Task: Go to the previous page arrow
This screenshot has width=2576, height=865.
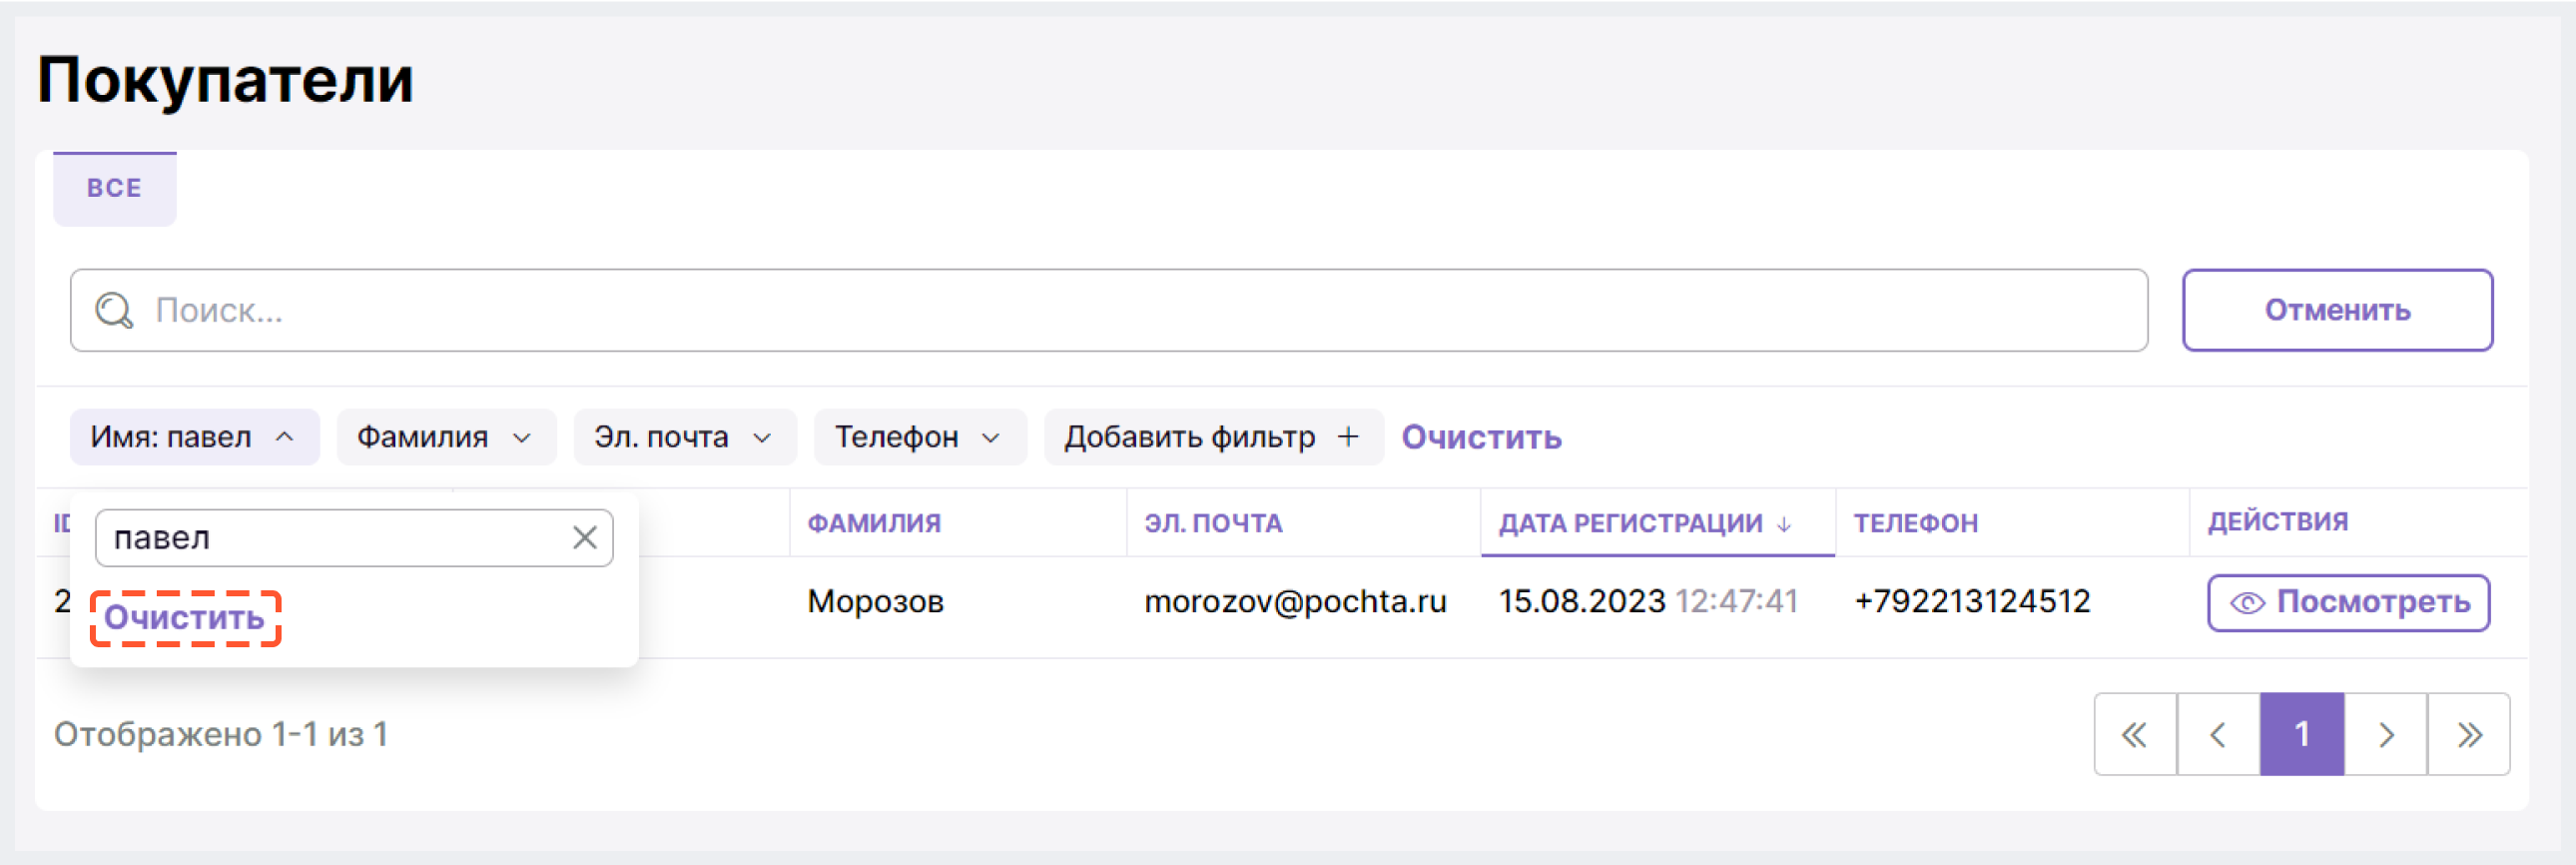Action: (x=2218, y=735)
